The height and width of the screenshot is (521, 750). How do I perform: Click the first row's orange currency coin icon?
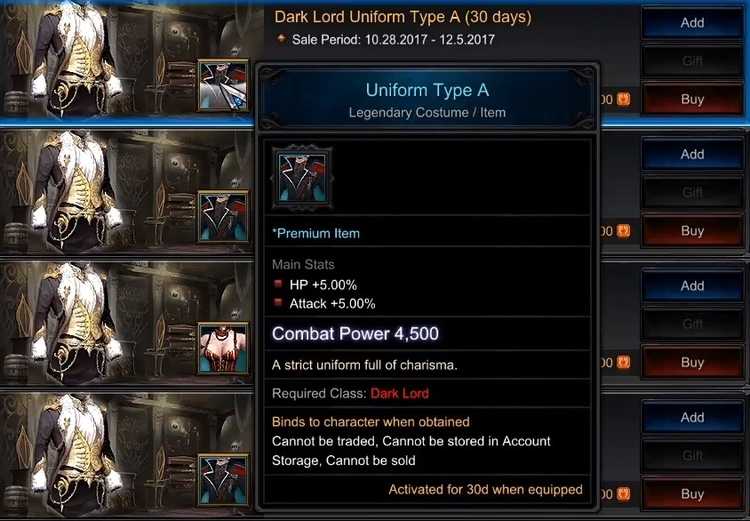623,99
